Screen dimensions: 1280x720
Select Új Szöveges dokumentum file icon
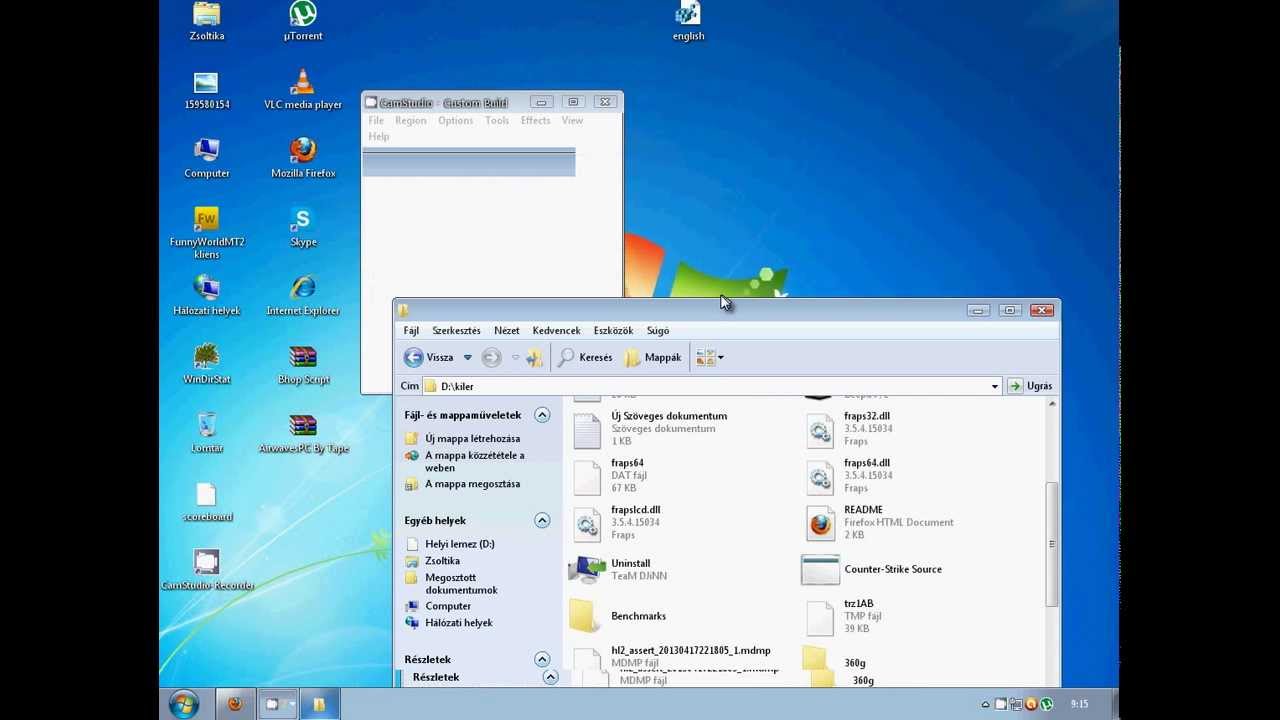tap(587, 430)
